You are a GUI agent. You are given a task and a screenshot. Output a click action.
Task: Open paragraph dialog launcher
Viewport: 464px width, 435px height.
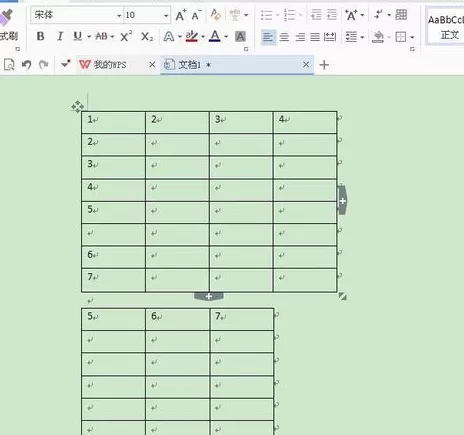click(412, 49)
